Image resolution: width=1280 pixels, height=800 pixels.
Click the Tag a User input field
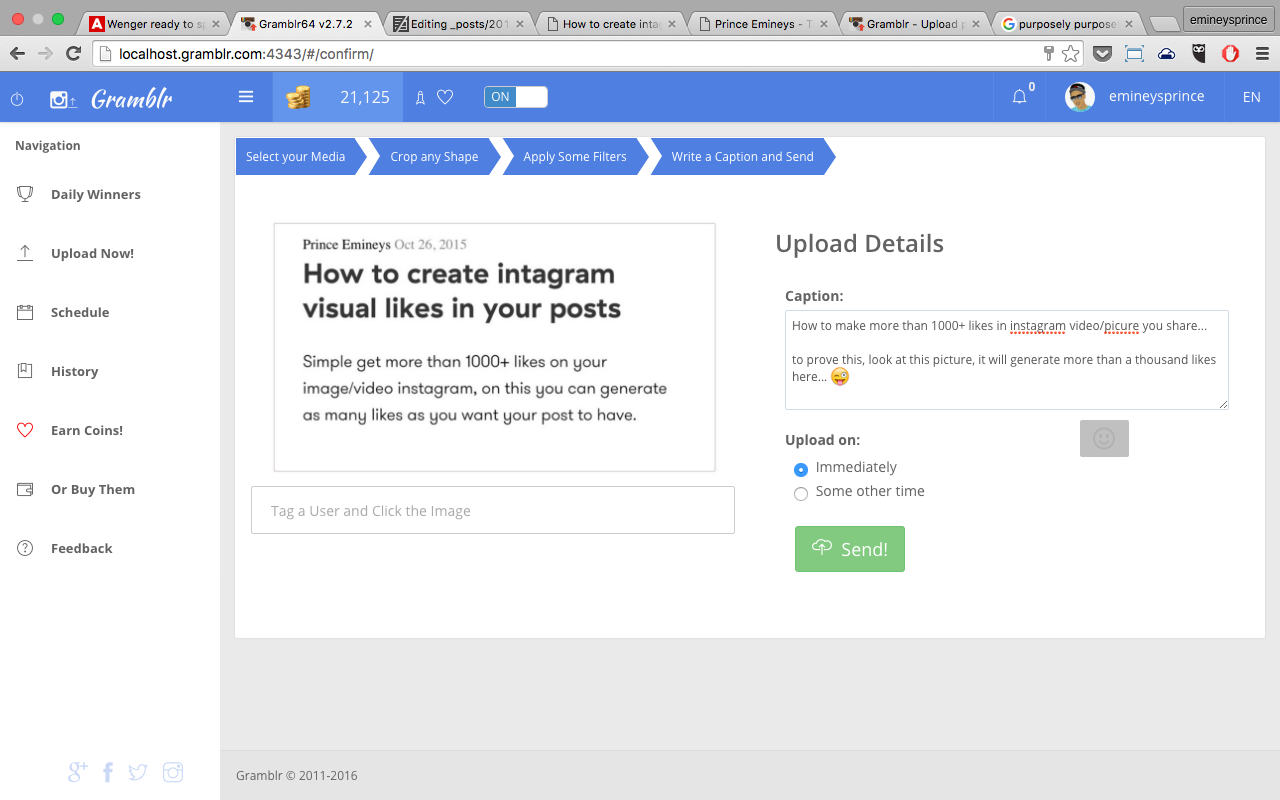click(x=493, y=510)
